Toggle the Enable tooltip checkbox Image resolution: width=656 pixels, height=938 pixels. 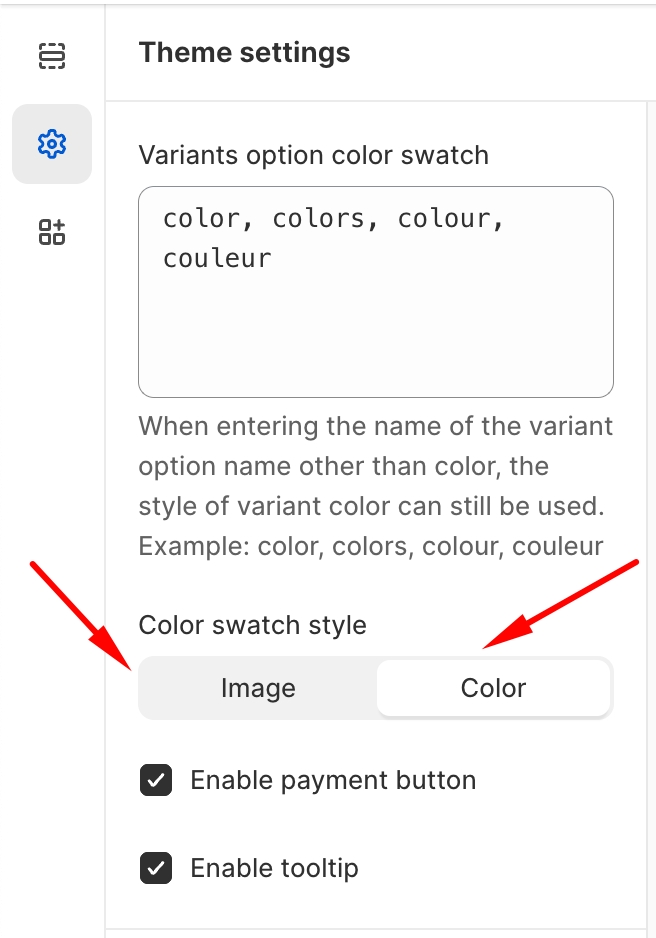pos(156,868)
